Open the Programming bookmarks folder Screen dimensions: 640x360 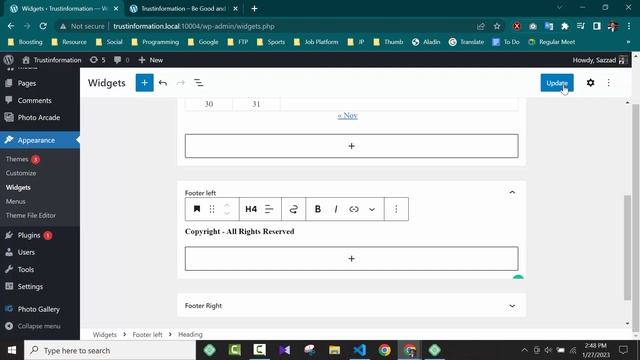click(155, 42)
